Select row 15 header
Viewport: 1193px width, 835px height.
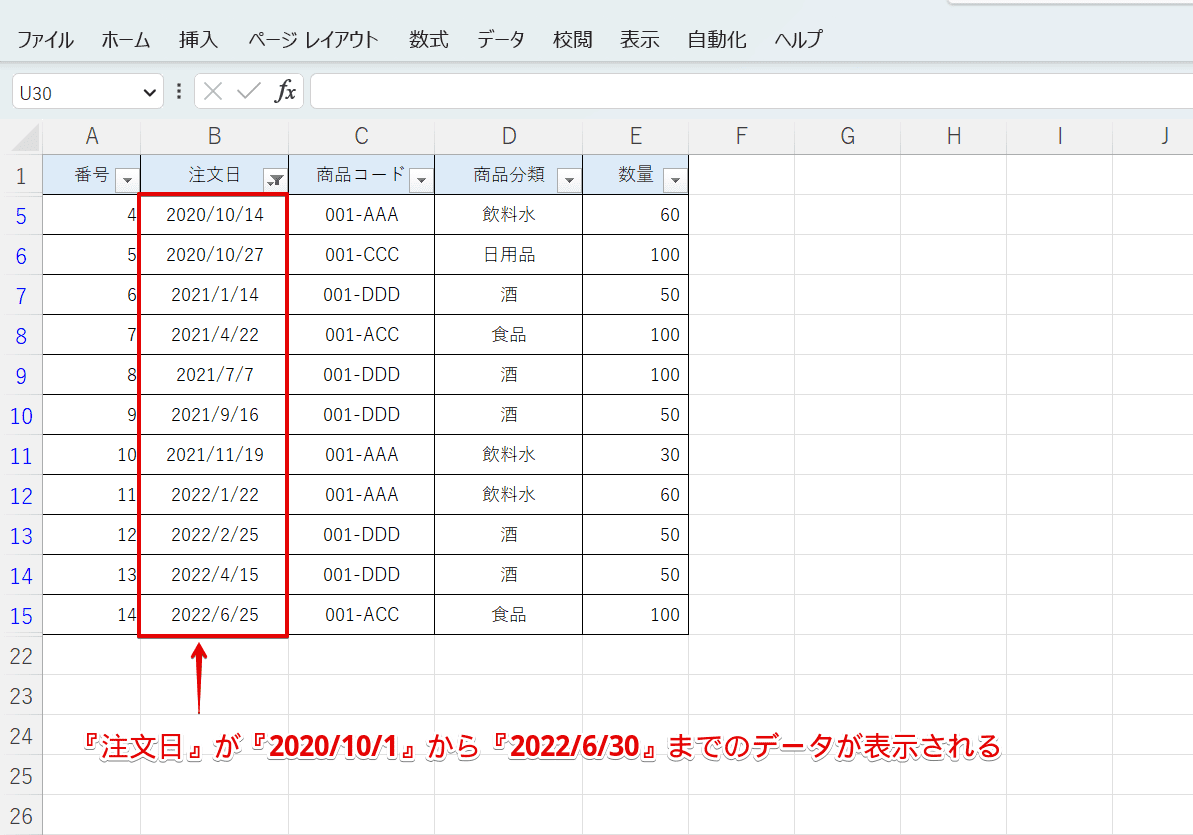(x=21, y=615)
